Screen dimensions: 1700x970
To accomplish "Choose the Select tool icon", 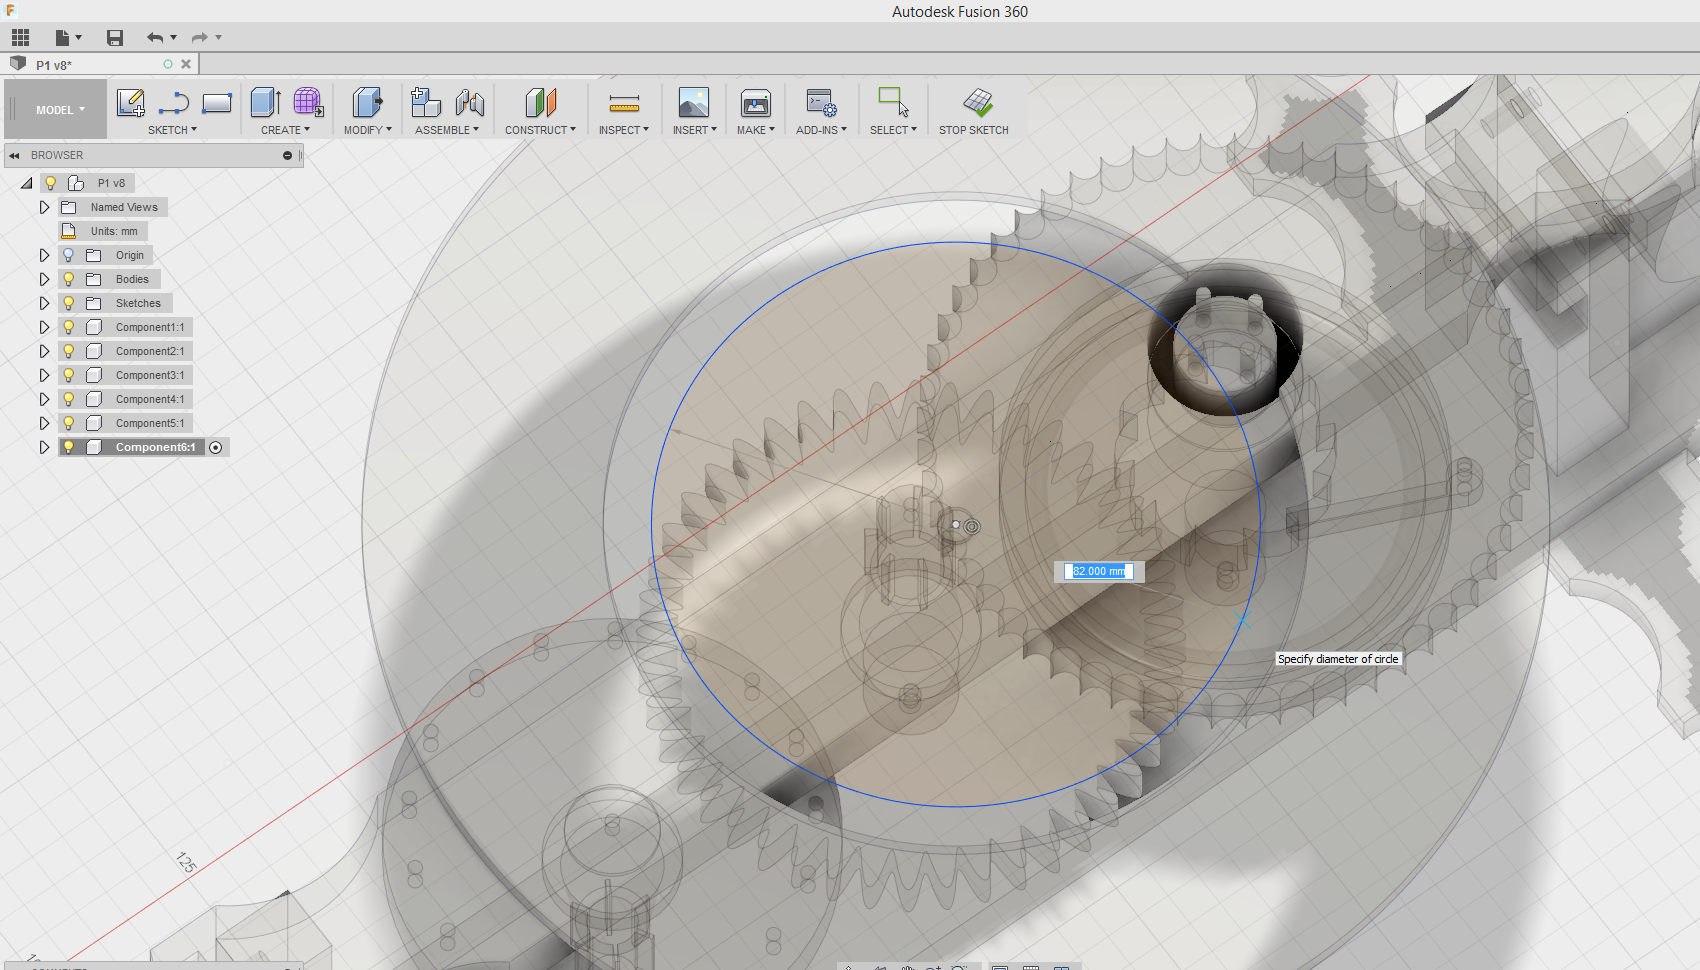I will click(893, 102).
